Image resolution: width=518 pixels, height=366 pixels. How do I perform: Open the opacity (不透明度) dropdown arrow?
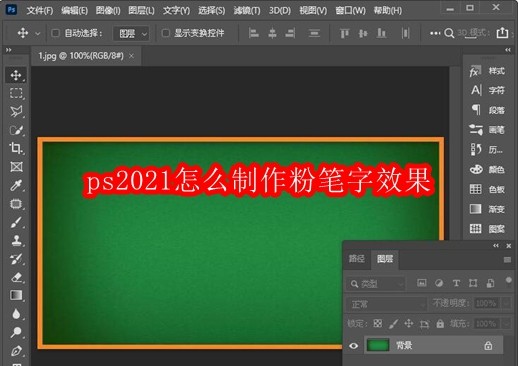coord(507,303)
